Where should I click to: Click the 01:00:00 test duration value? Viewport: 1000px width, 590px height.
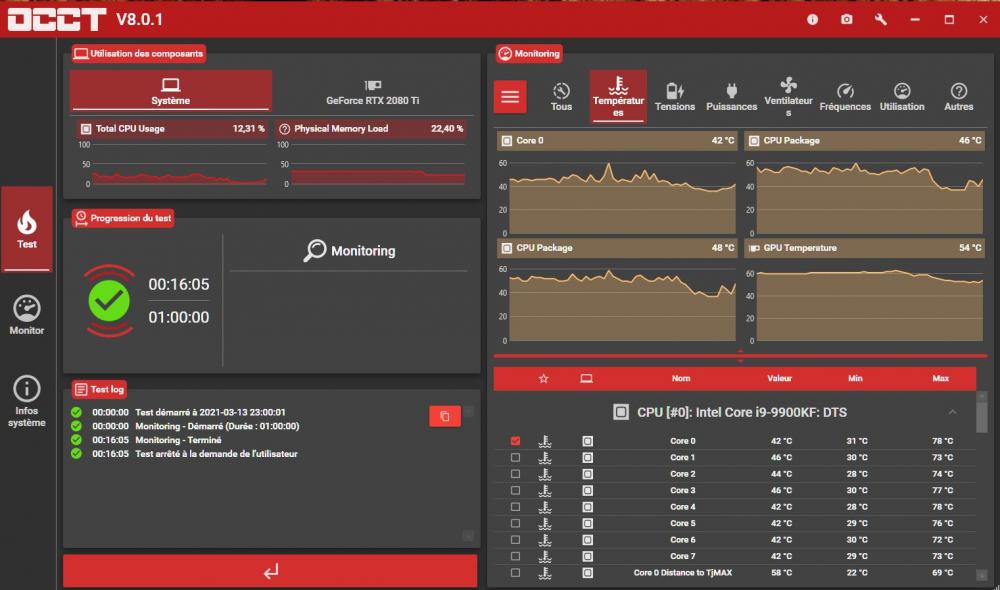[179, 317]
